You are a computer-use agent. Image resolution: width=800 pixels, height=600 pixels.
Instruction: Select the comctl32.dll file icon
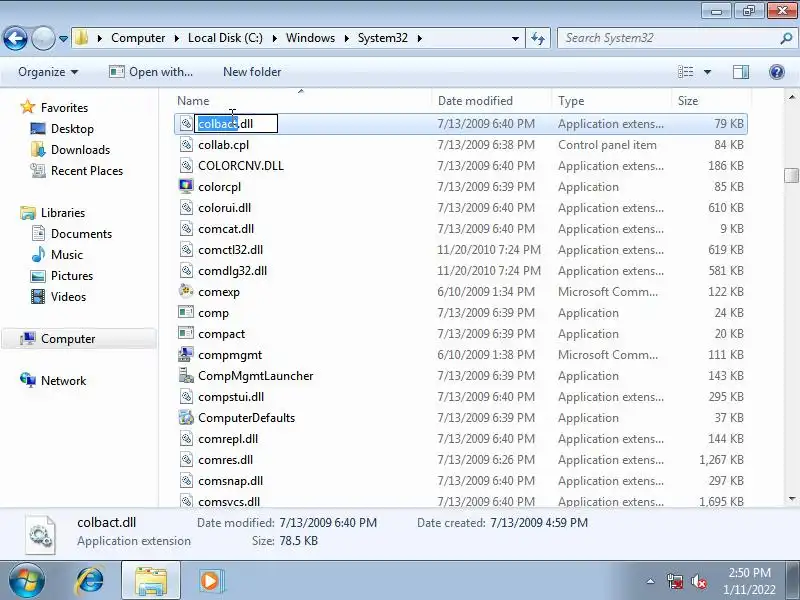[186, 249]
